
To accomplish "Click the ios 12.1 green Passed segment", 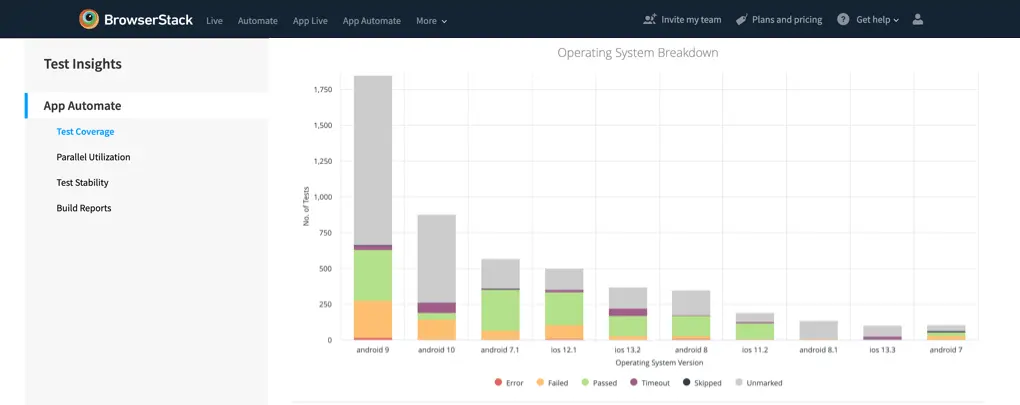I will 564,309.
